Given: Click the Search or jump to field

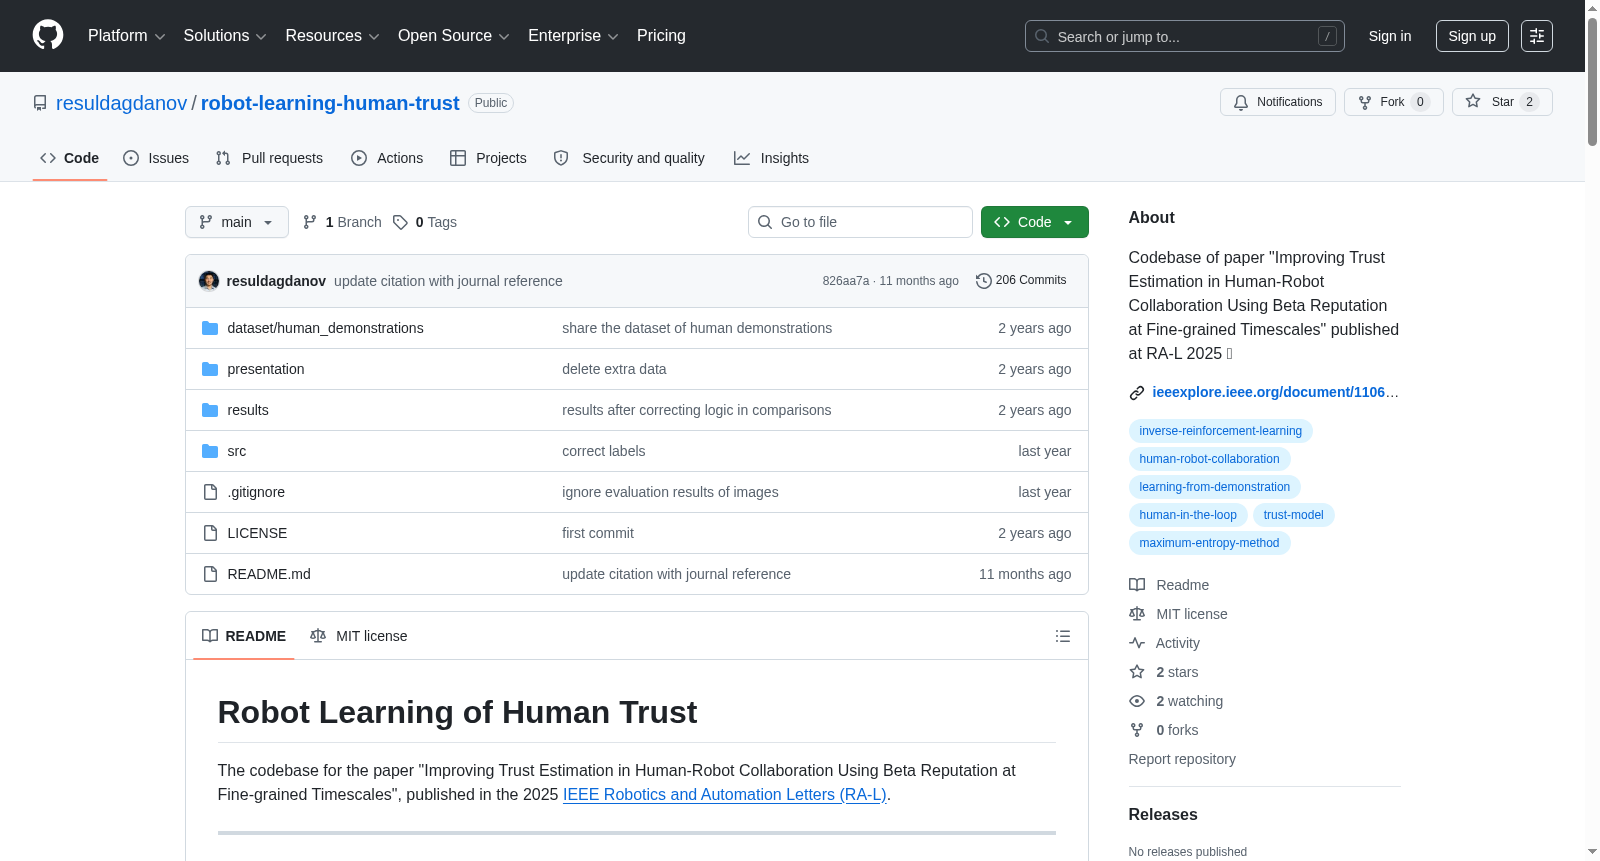Looking at the screenshot, I should 1185,36.
